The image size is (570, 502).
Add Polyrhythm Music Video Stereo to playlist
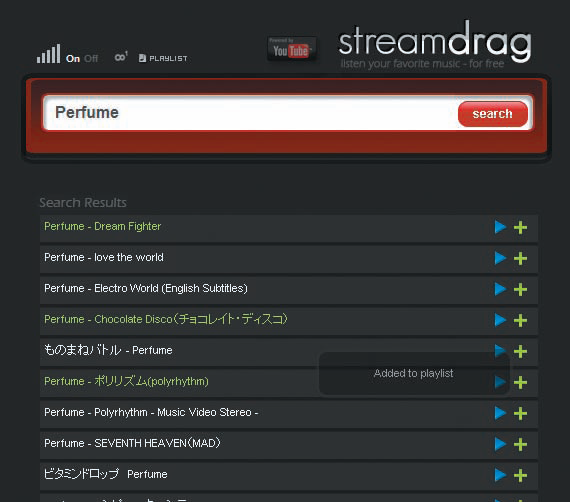pos(520,413)
